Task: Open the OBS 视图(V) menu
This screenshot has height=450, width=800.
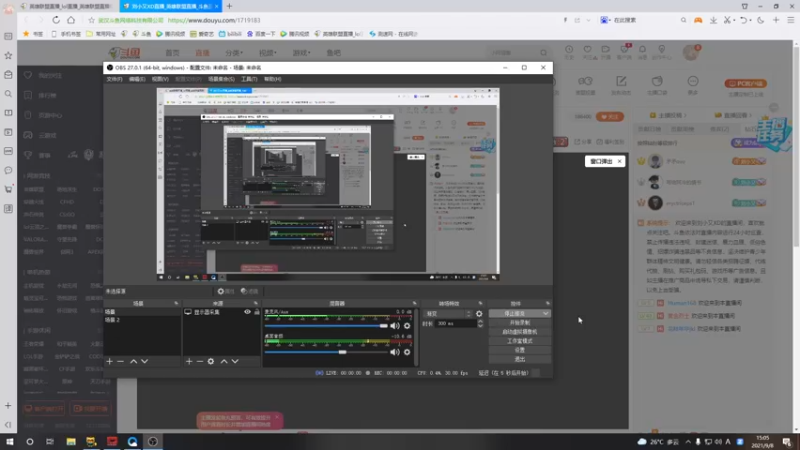Action: [x=160, y=79]
